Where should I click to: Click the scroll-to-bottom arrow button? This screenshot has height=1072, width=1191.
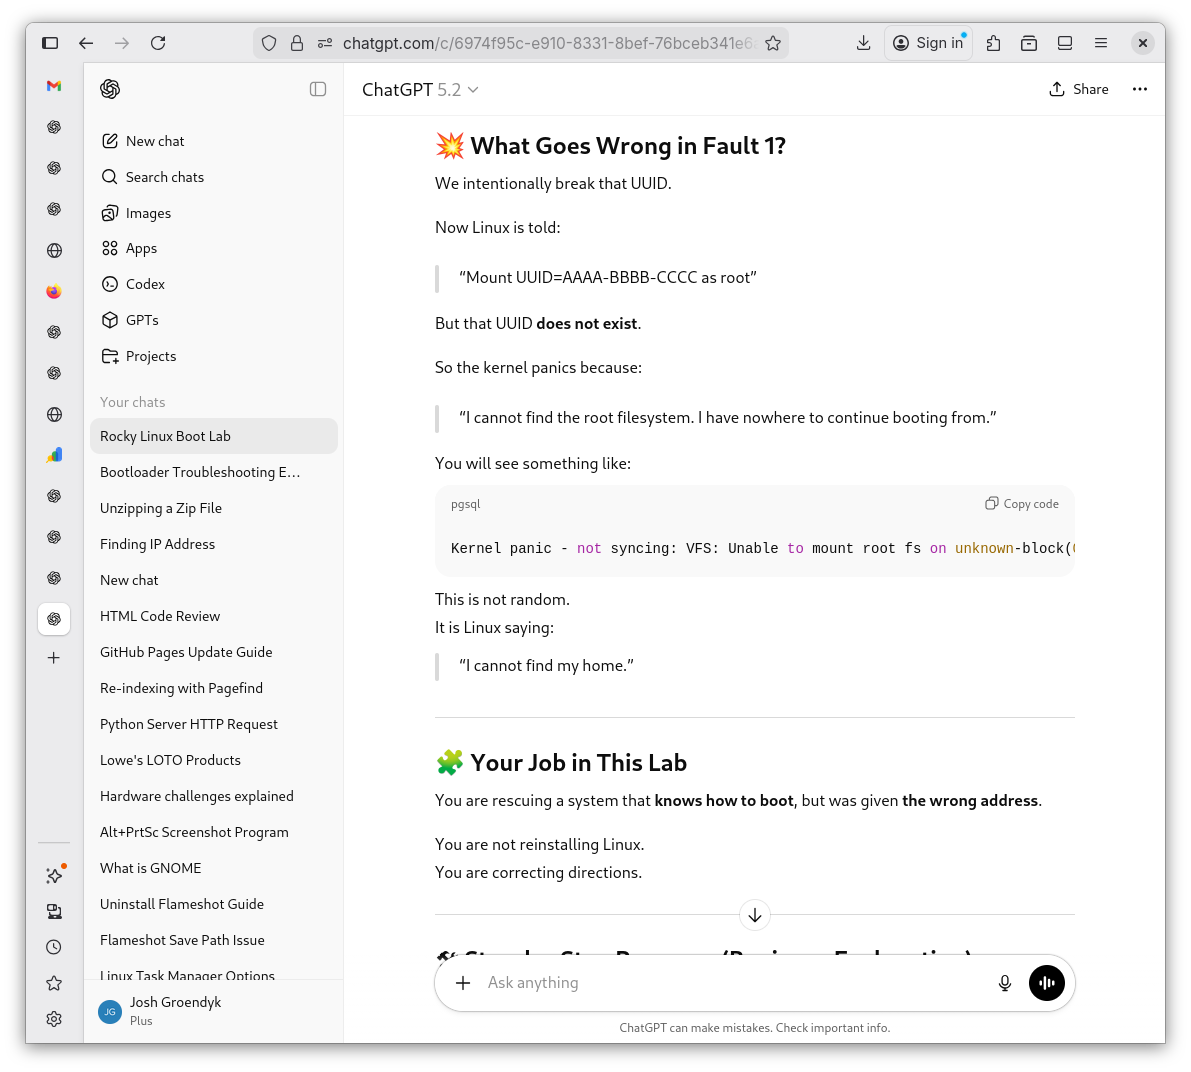click(x=755, y=915)
